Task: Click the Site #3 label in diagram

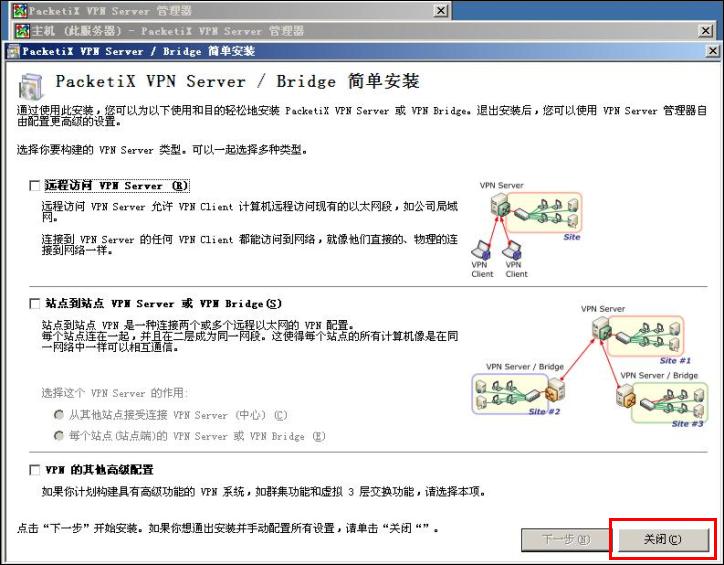Action: pos(687,423)
